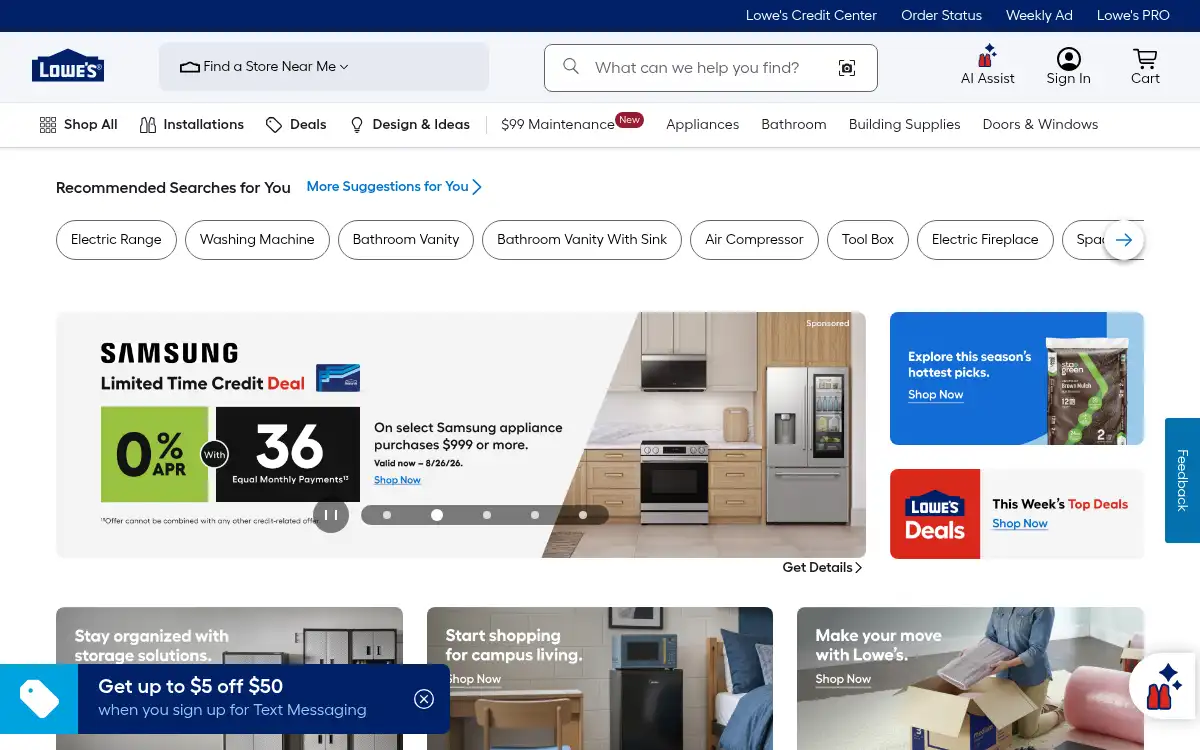
Task: Go to Bathroom category
Action: [x=794, y=125]
